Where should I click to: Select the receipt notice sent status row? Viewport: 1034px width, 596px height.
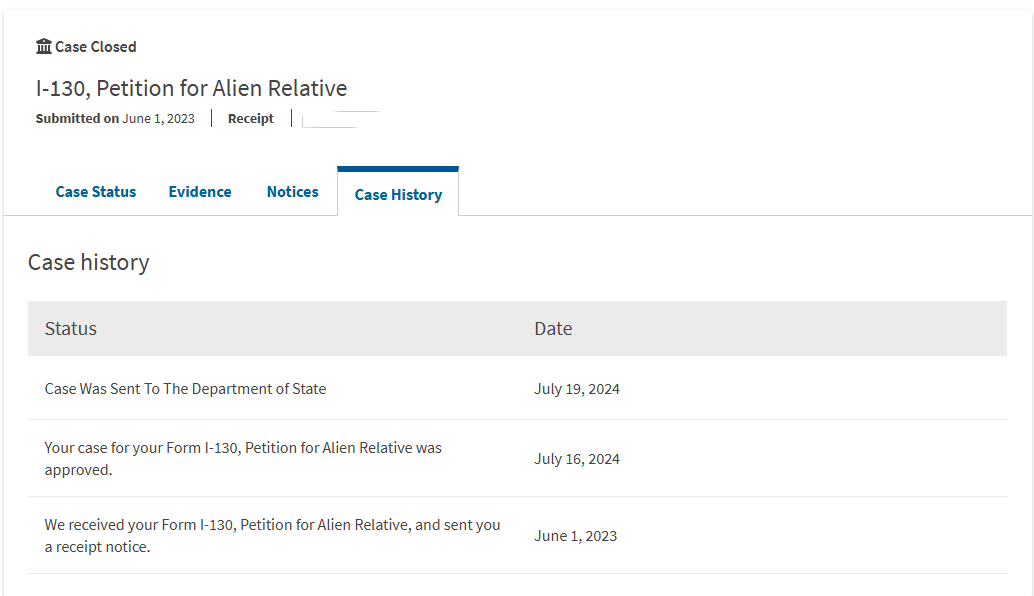272,535
